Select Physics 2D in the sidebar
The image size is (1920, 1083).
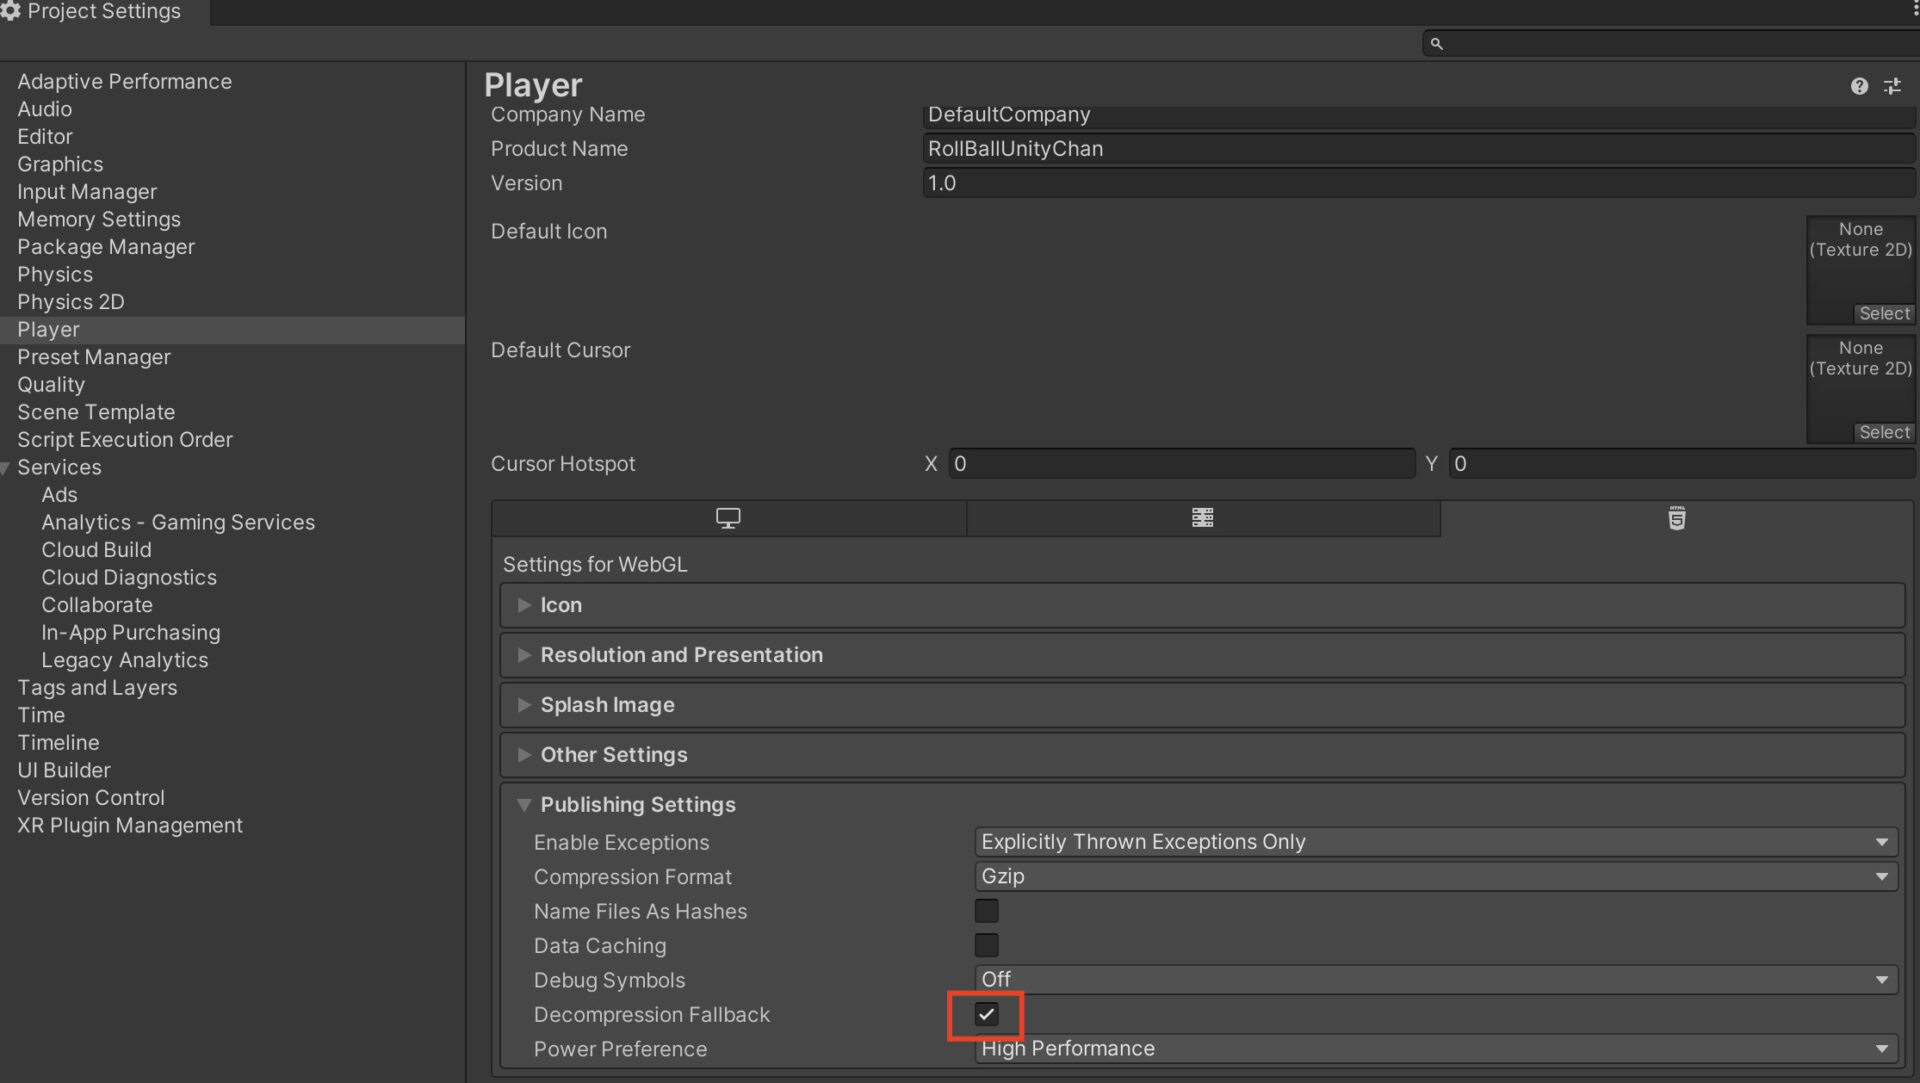coord(70,302)
